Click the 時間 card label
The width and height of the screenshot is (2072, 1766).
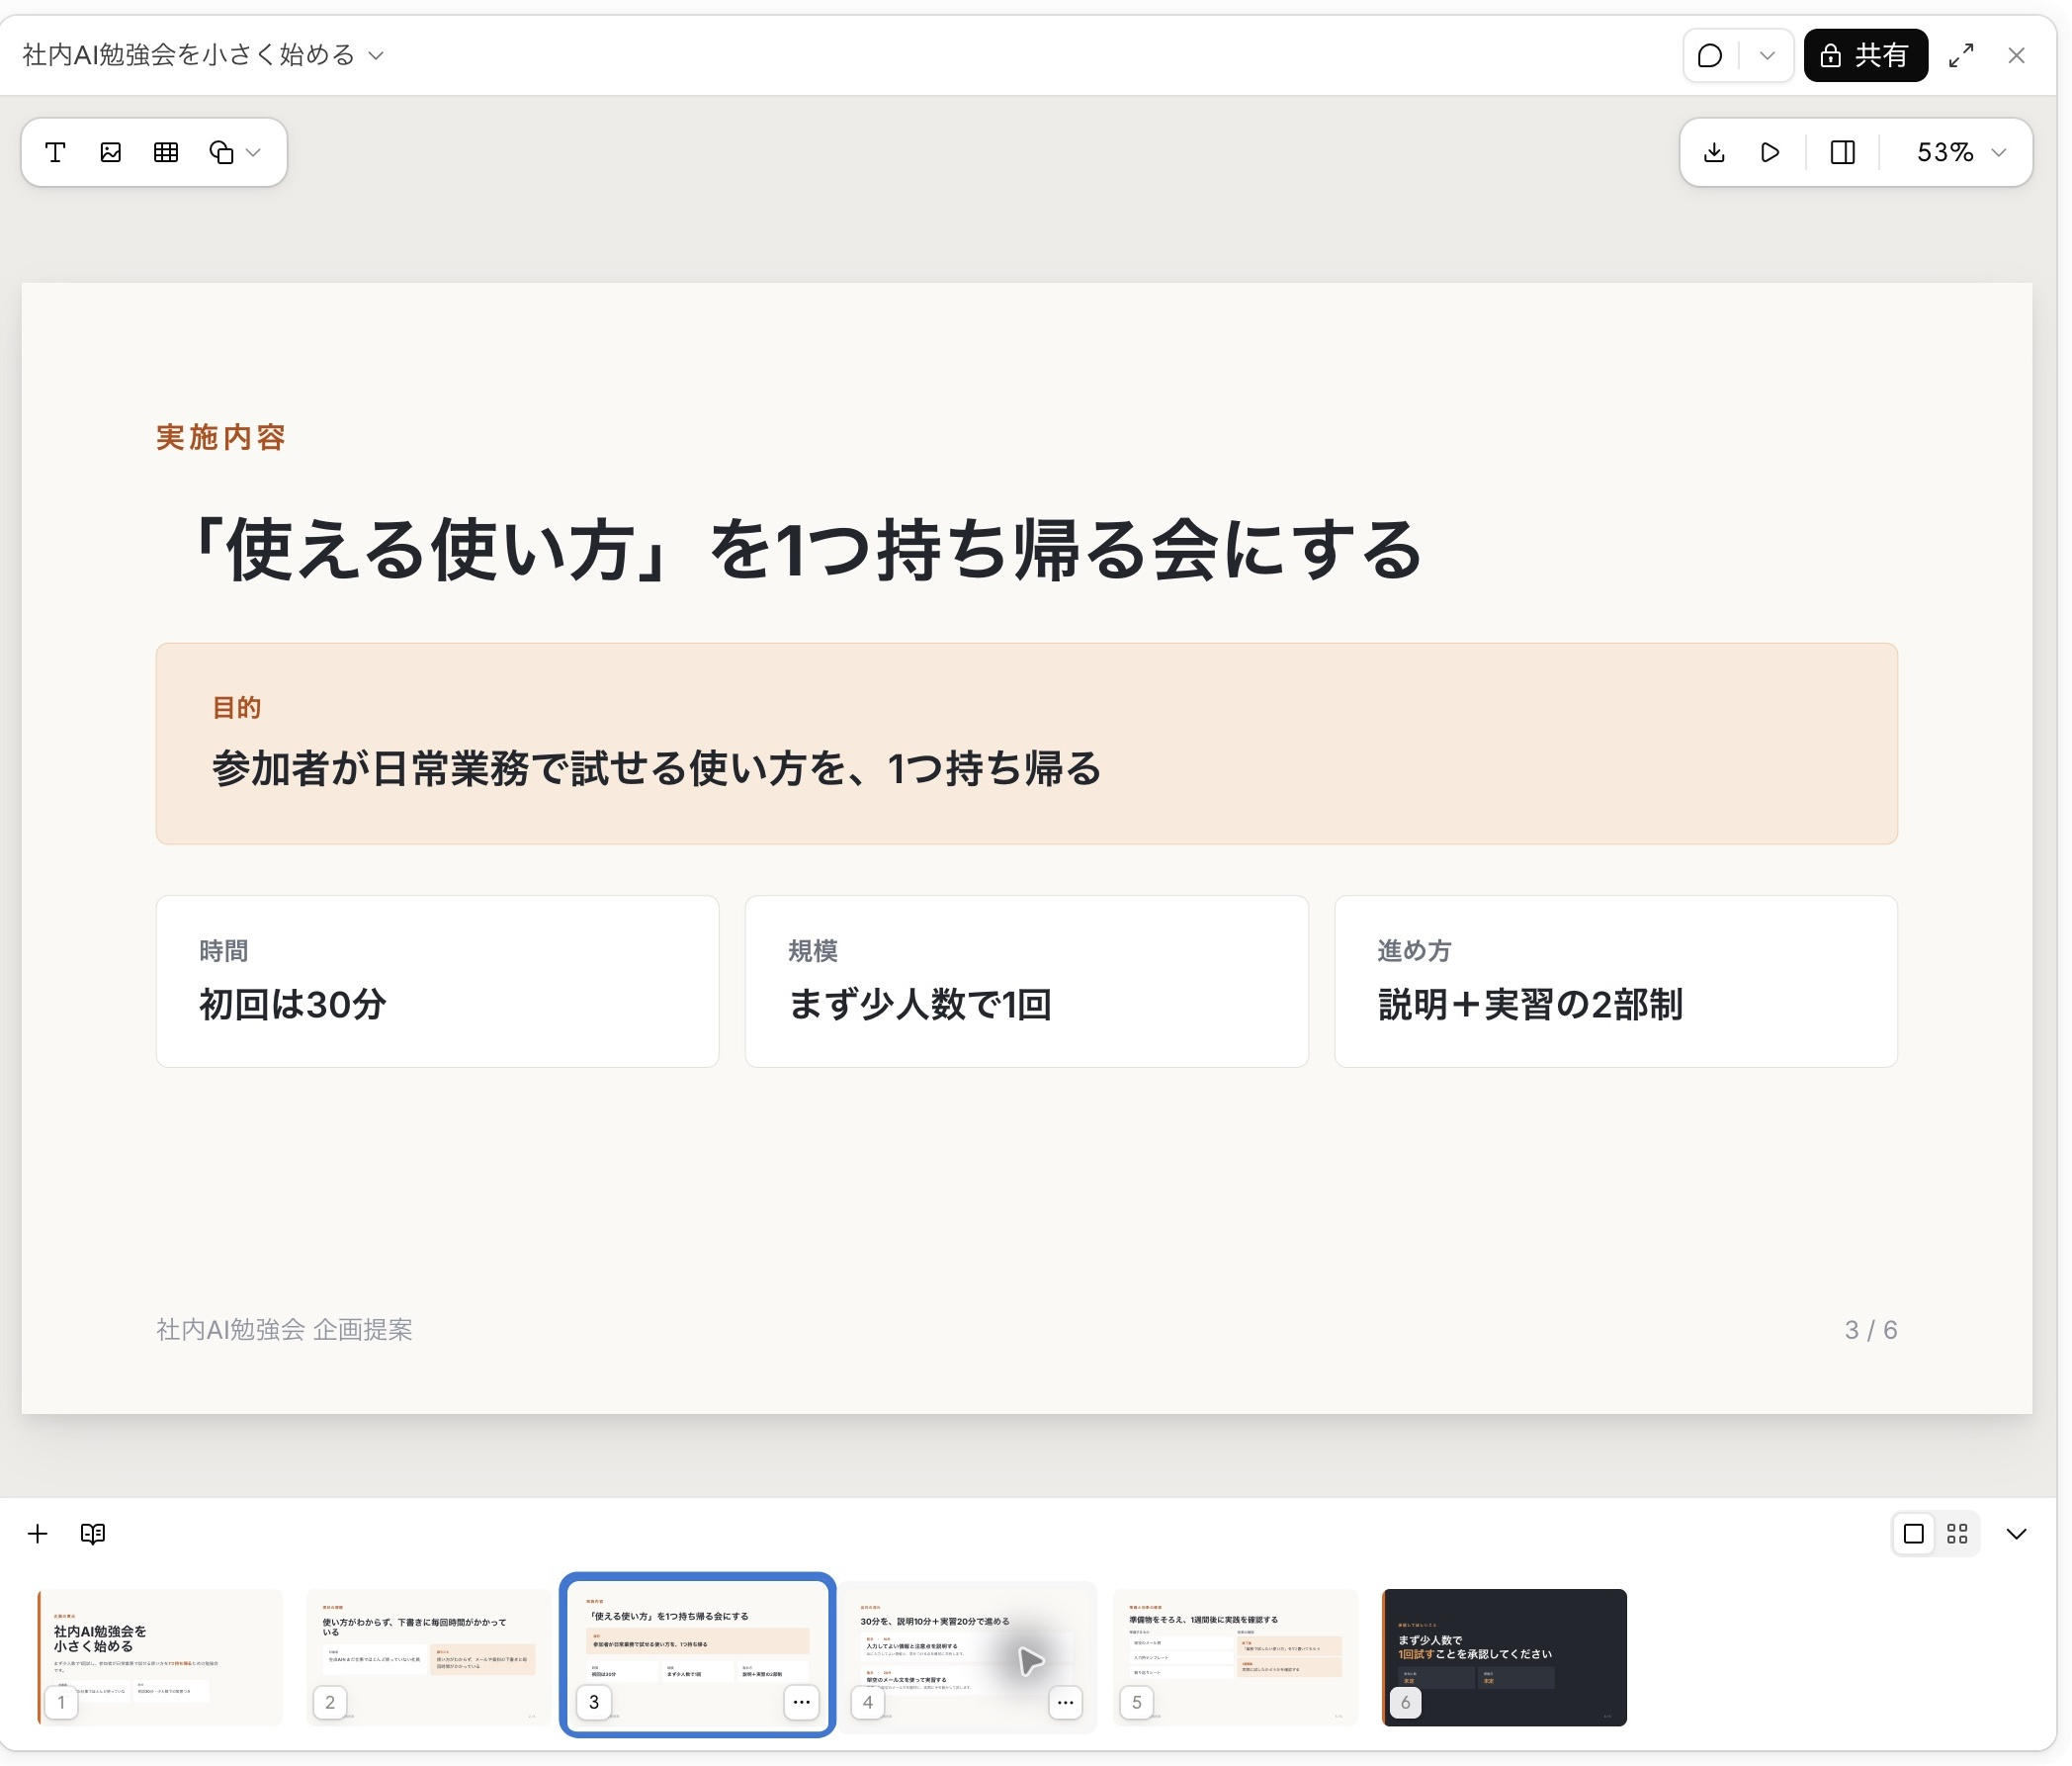[x=223, y=950]
